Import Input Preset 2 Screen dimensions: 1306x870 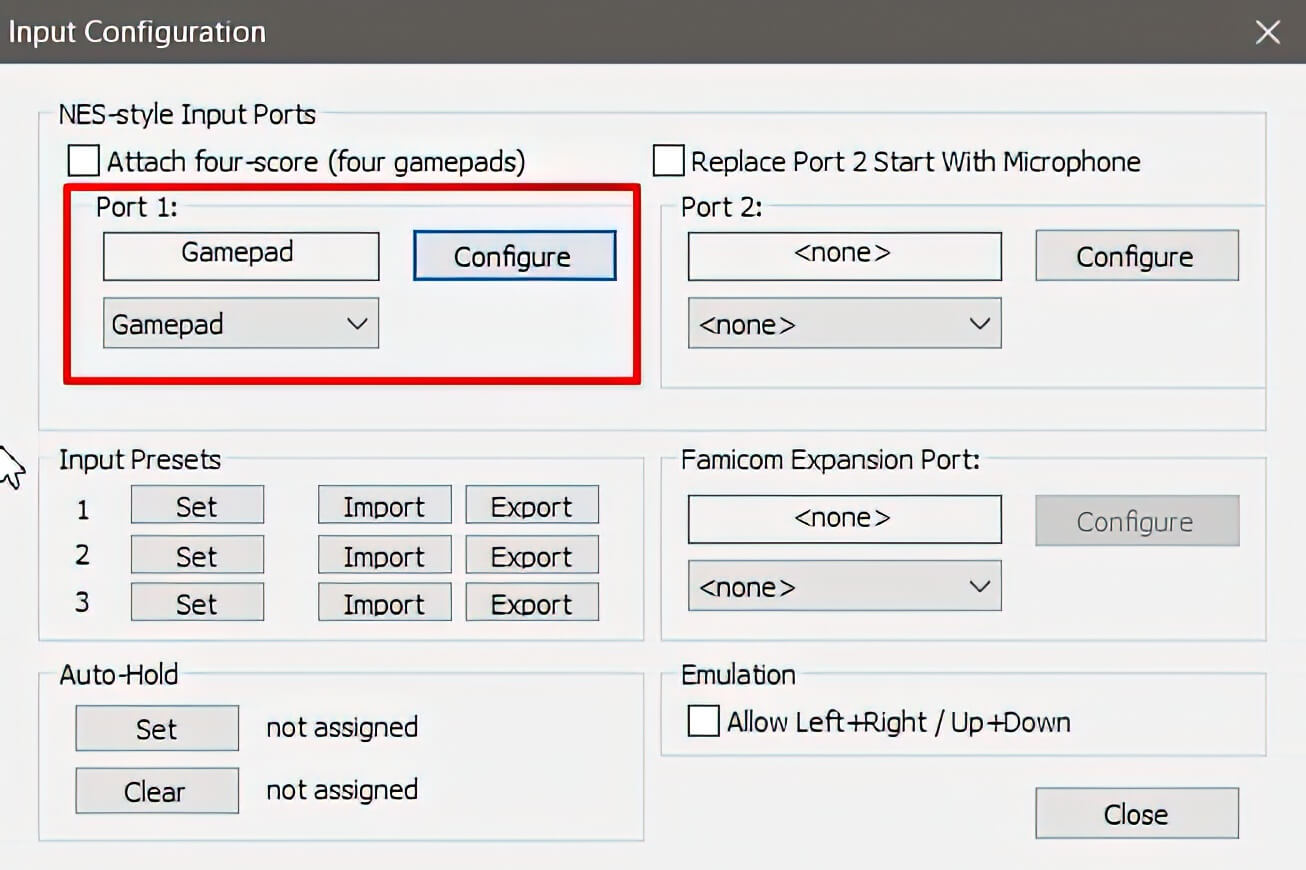click(x=384, y=554)
